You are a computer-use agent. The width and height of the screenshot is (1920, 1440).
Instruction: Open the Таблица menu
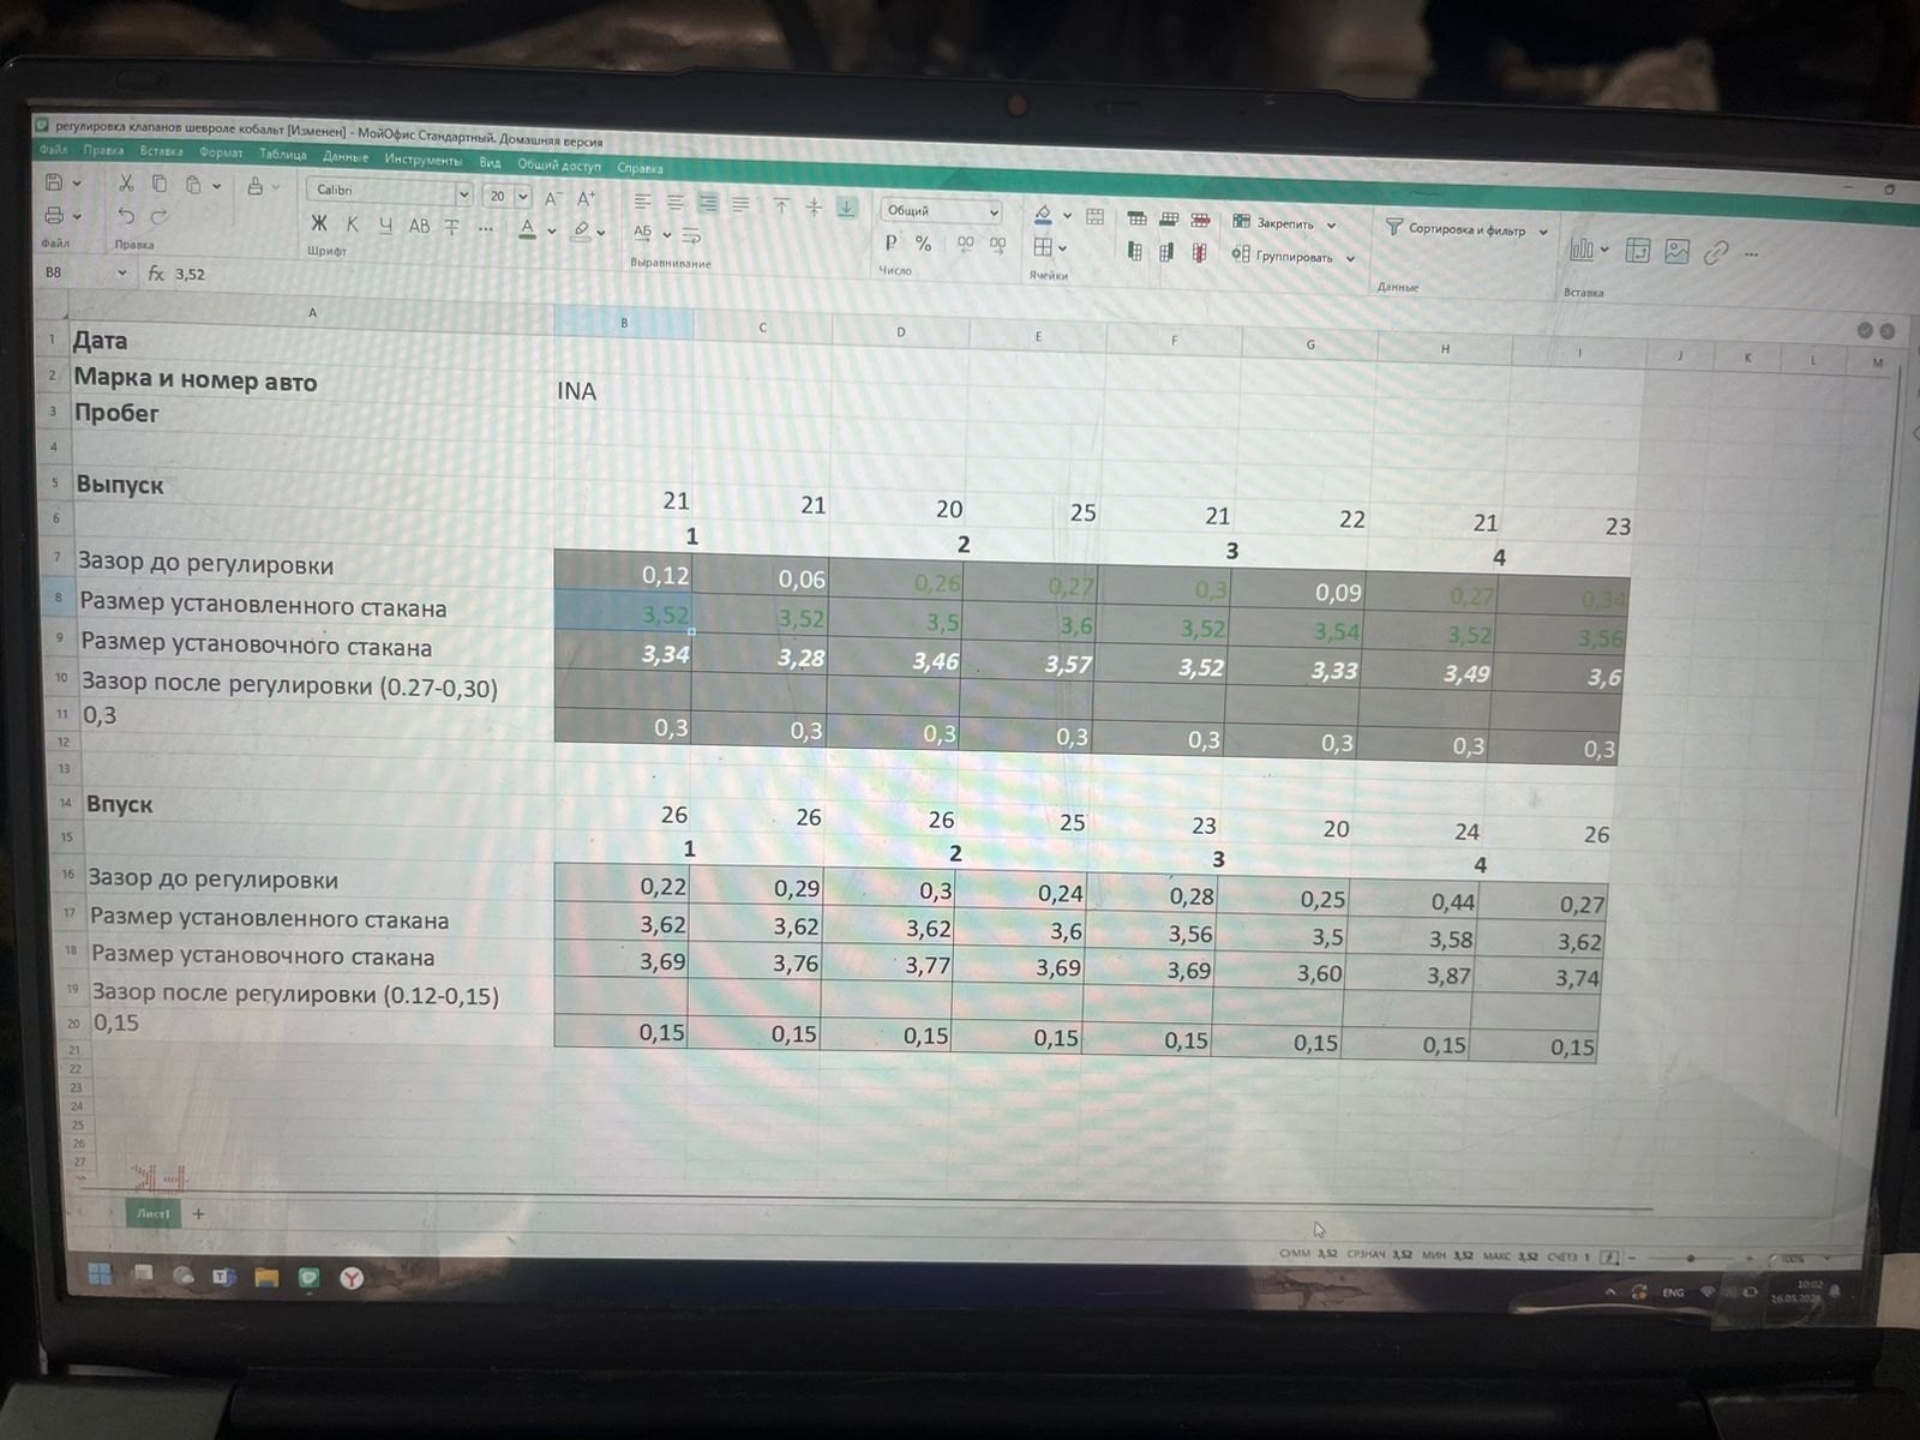[x=283, y=154]
